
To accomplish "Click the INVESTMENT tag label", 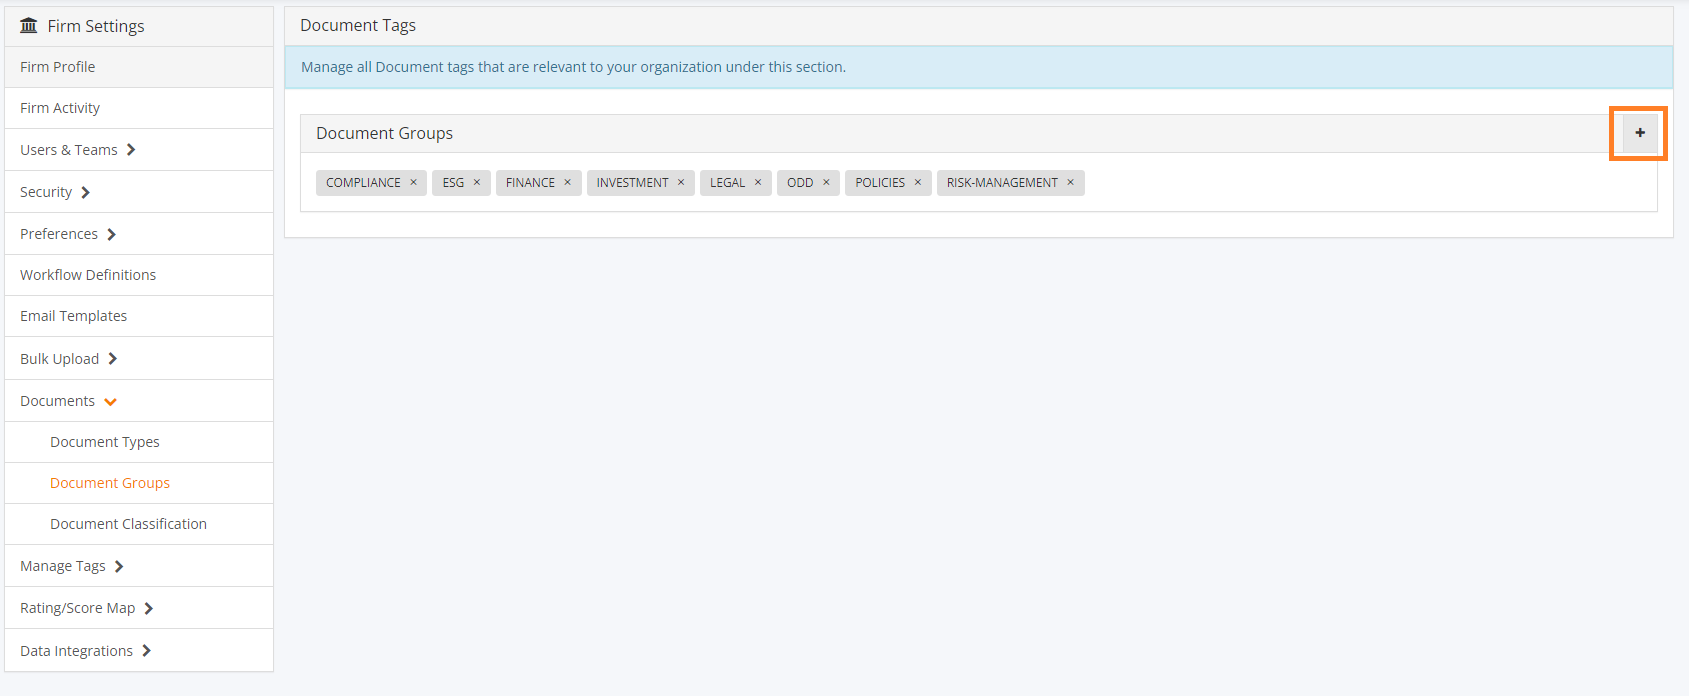I will 633,183.
